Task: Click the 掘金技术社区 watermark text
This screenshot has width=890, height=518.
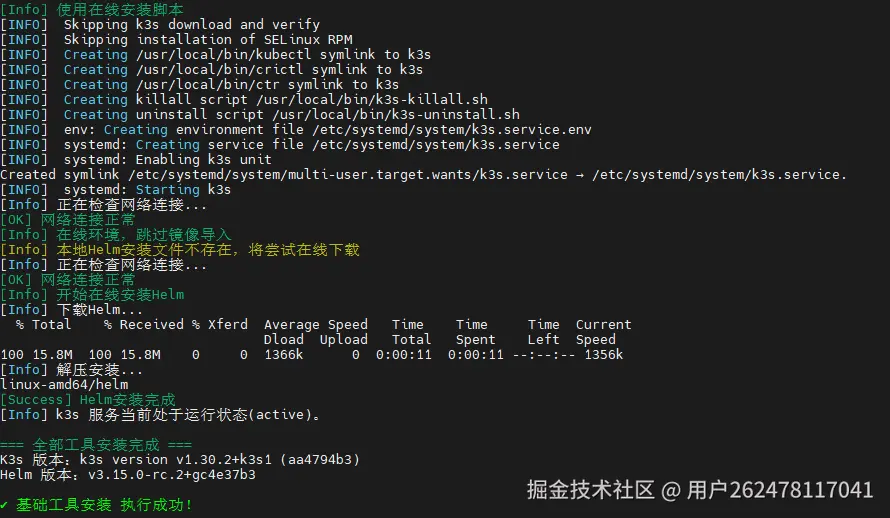Action: pyautogui.click(x=590, y=490)
